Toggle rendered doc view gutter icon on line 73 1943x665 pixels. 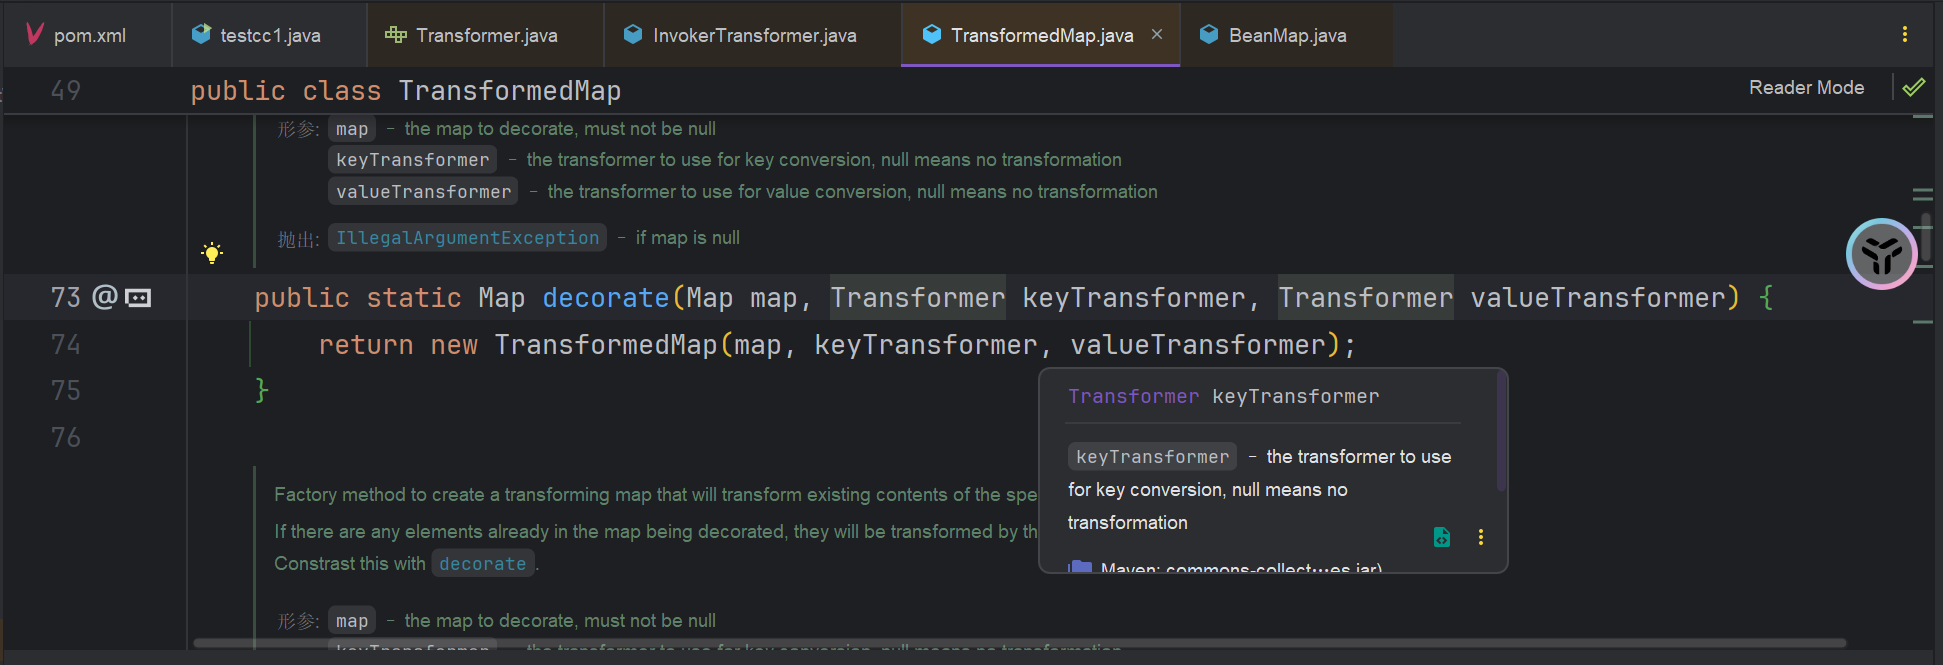coord(138,298)
